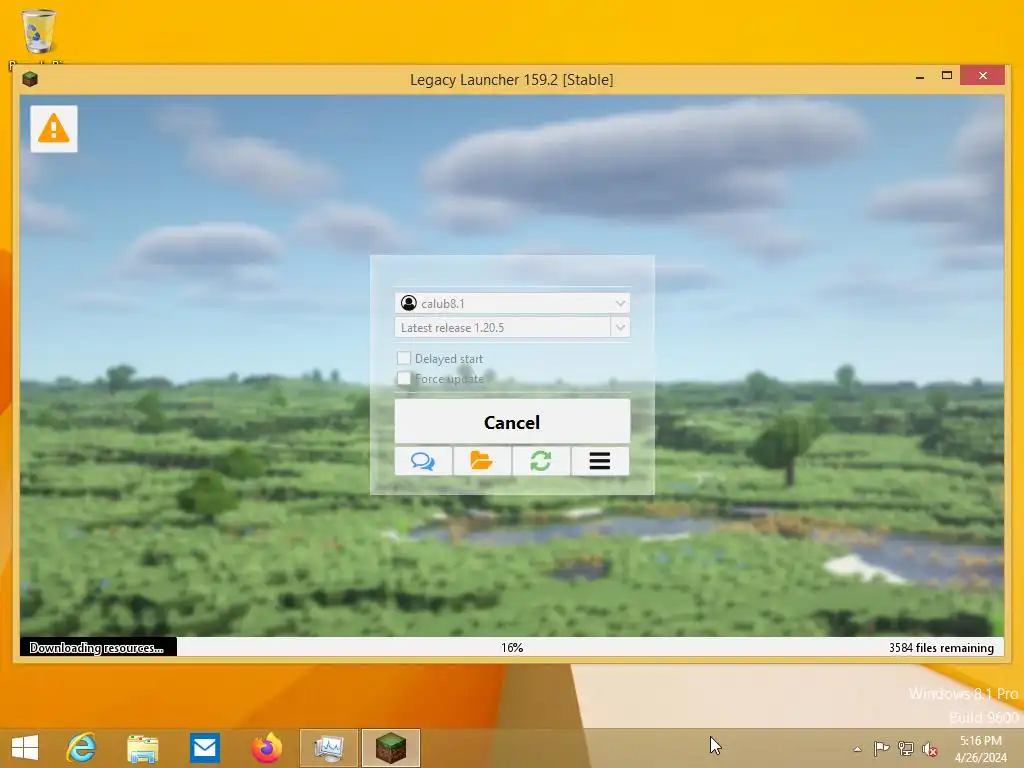Screen dimensions: 1024x768
Task: Expand the Latest release 1.20.5 version dropdown
Action: (x=620, y=327)
